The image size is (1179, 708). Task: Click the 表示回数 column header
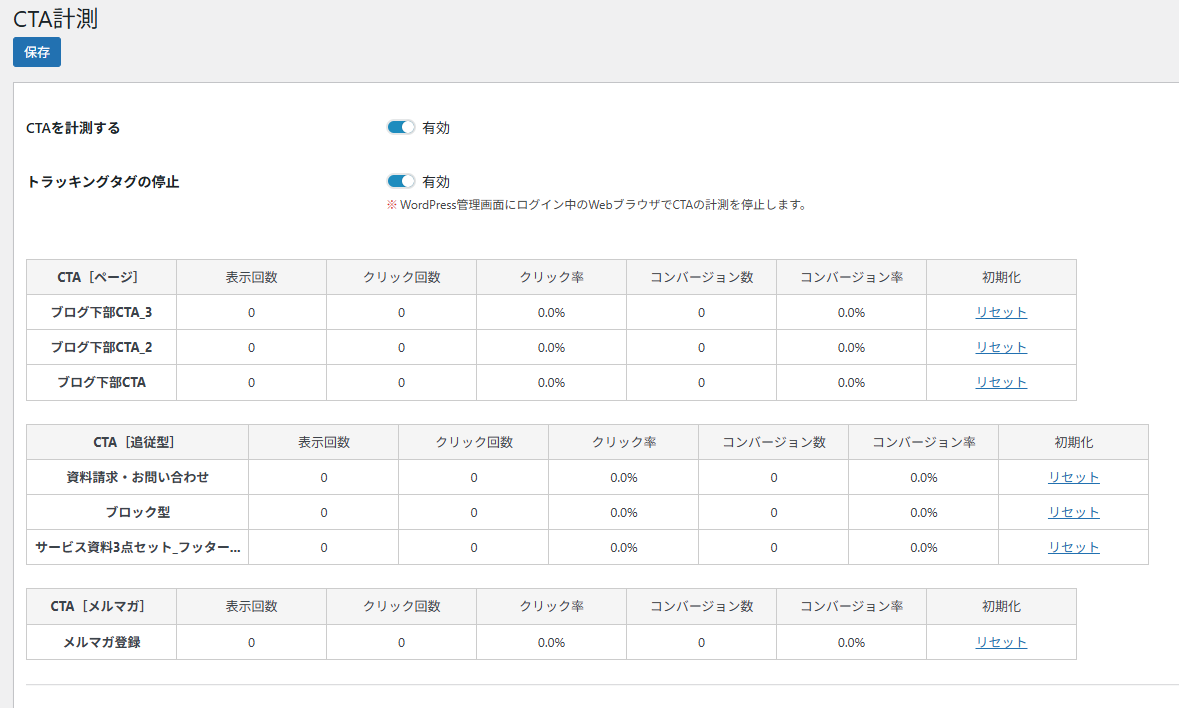(250, 277)
